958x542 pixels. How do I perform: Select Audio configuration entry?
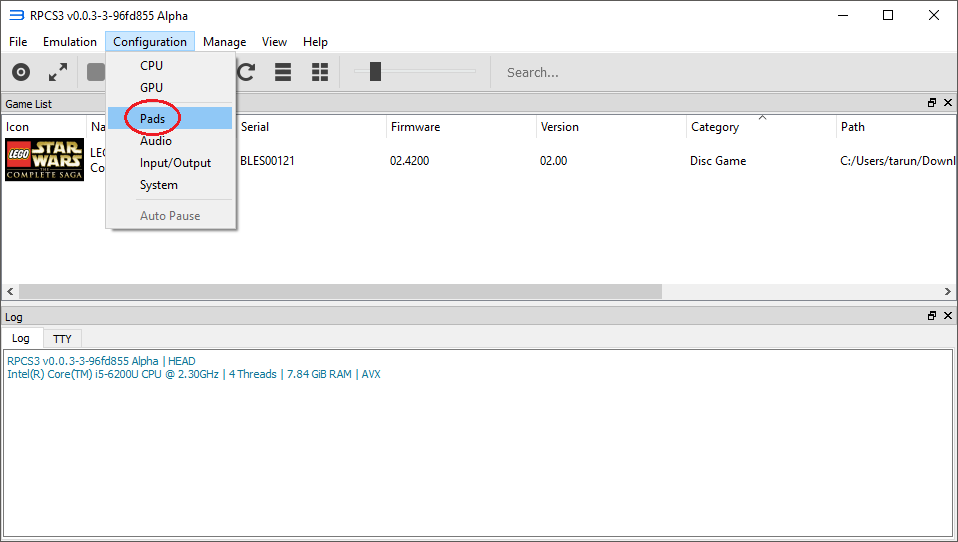pyautogui.click(x=170, y=141)
